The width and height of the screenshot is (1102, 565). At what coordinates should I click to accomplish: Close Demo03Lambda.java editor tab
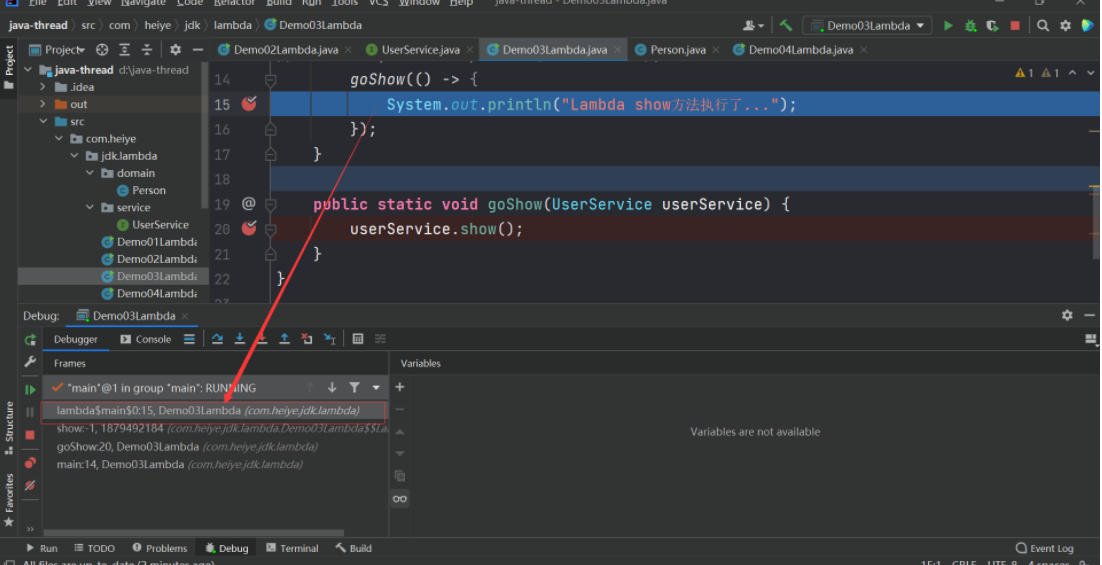(618, 50)
